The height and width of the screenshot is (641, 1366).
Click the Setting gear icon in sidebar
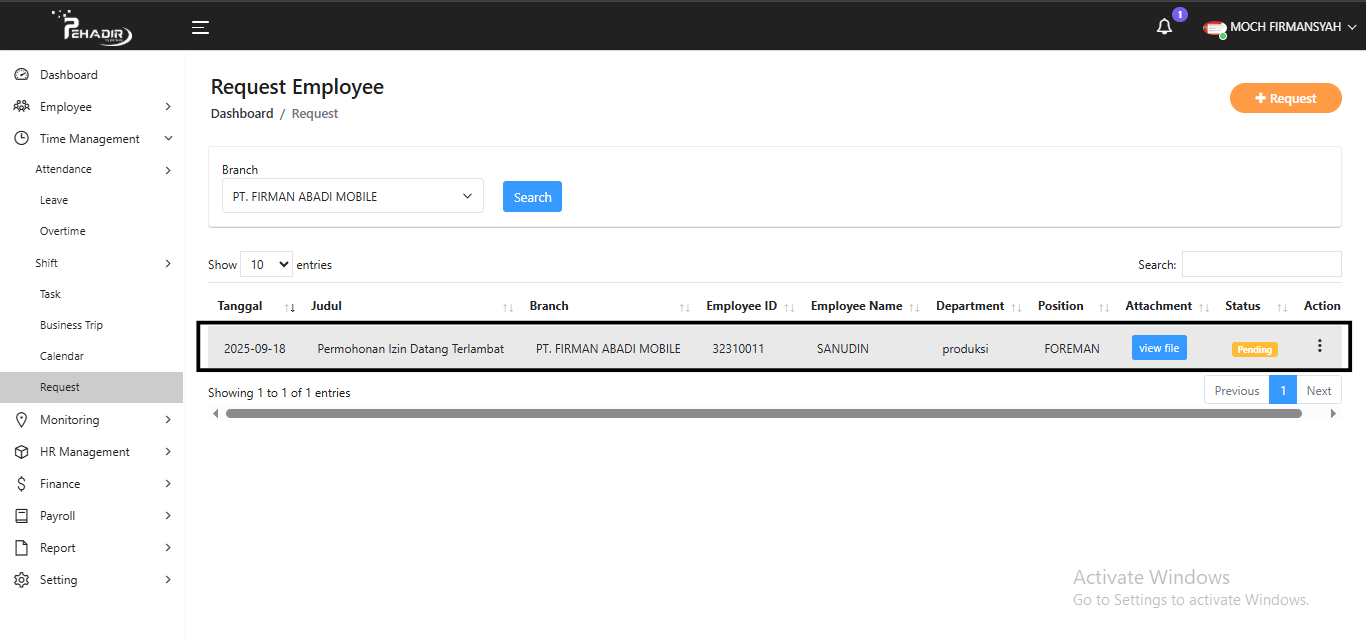coord(21,580)
